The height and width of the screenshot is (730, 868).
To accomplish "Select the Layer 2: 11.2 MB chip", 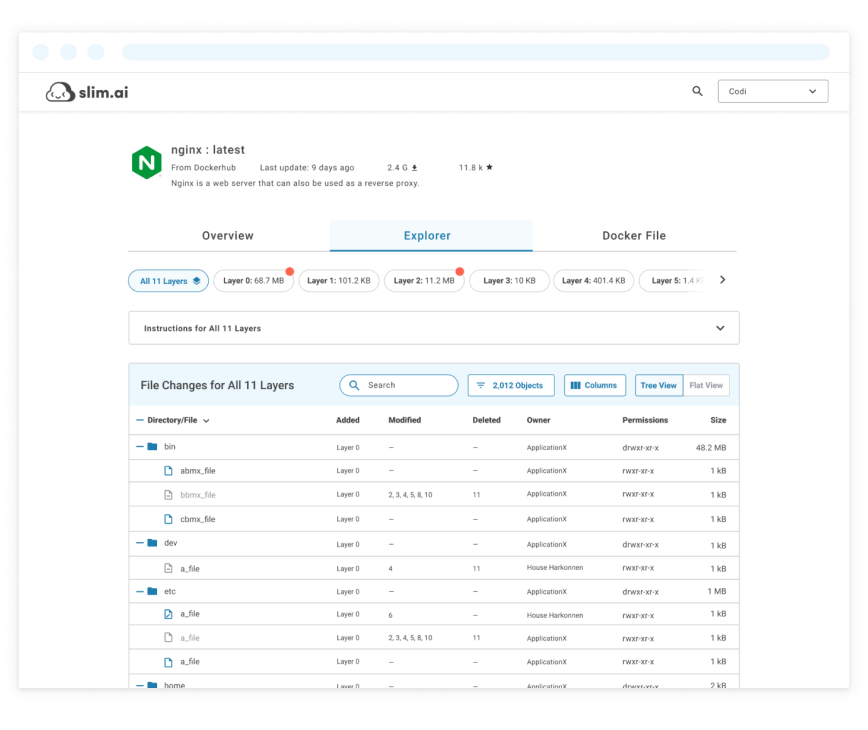I will point(423,281).
